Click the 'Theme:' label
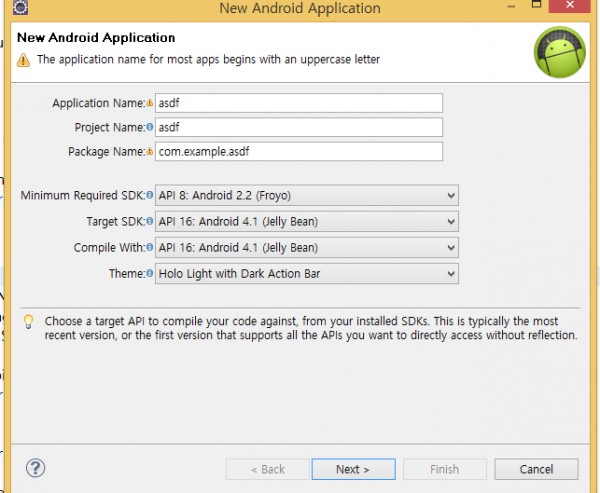Screen dimensions: 600x493 click(127, 273)
